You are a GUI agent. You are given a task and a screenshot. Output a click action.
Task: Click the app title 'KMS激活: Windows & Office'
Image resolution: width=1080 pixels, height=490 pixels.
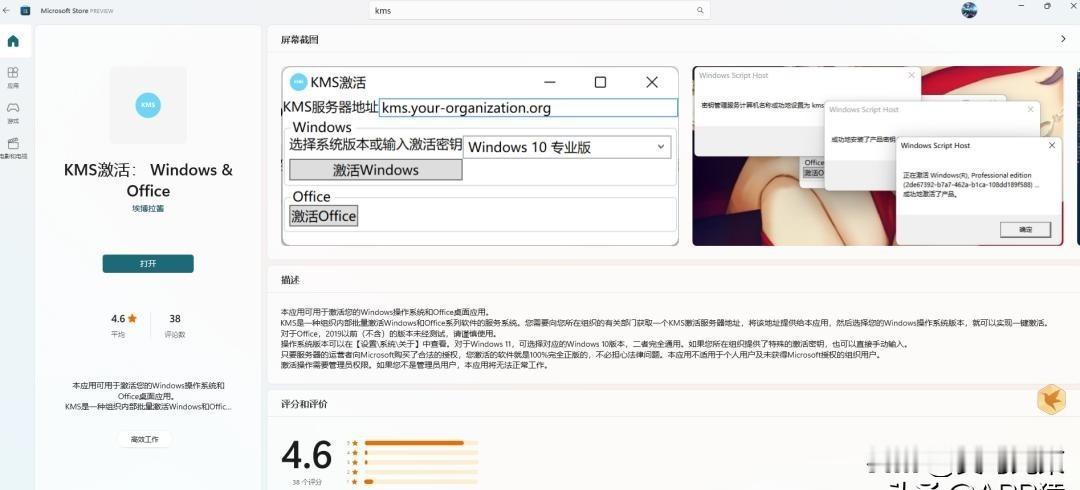click(148, 180)
